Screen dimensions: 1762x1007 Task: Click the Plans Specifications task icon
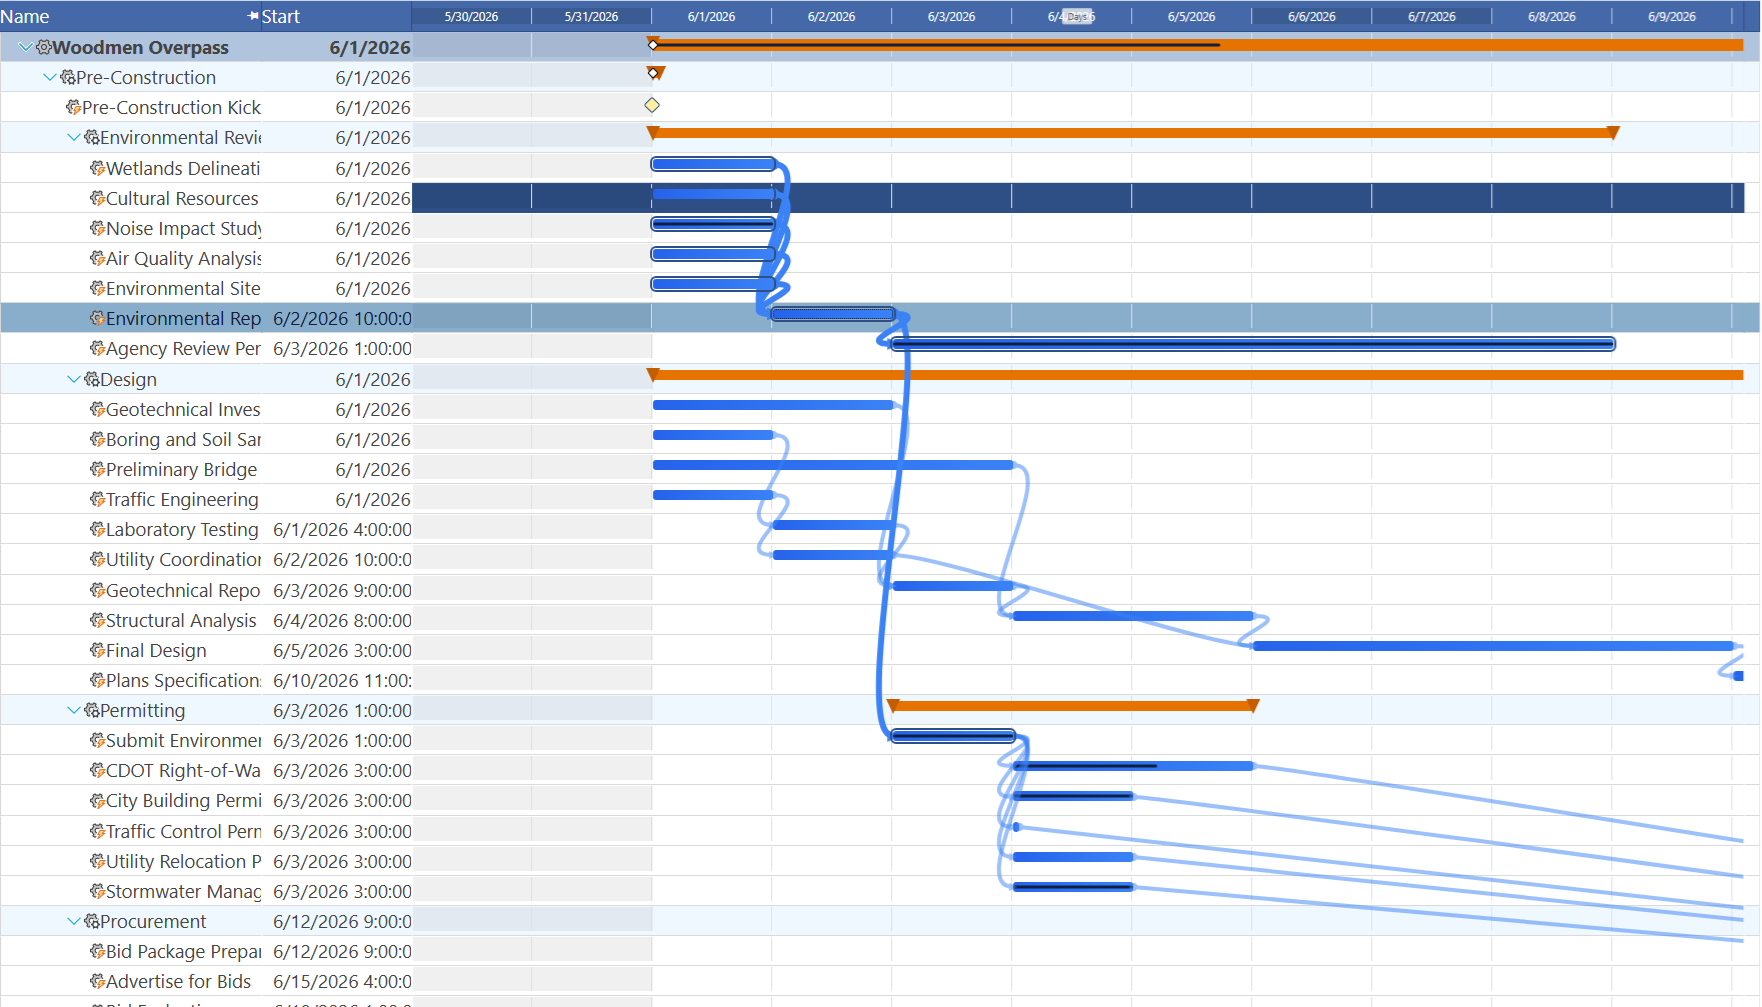97,680
